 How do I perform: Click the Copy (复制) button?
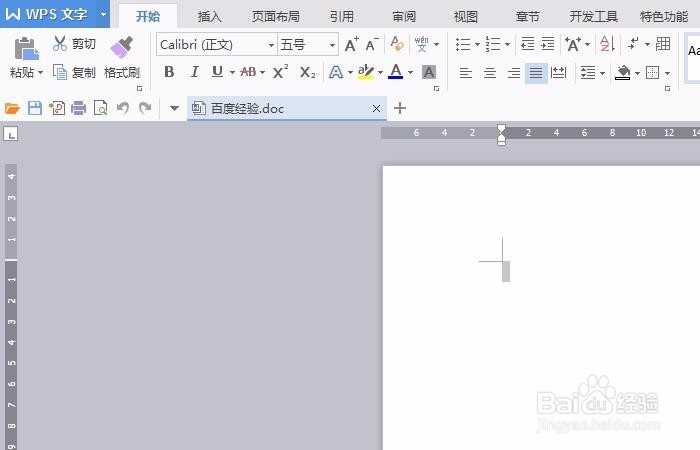(74, 72)
